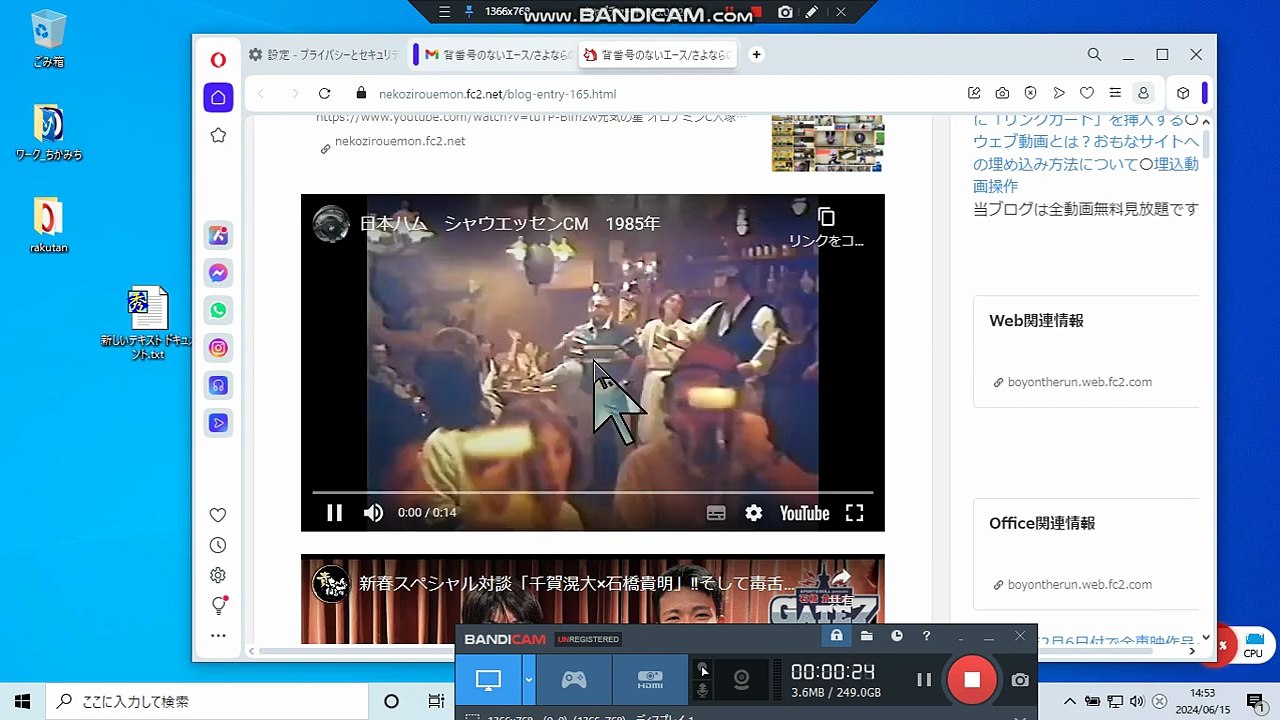
Task: Add page to bookmarks heart in address bar
Action: pos(1087,94)
